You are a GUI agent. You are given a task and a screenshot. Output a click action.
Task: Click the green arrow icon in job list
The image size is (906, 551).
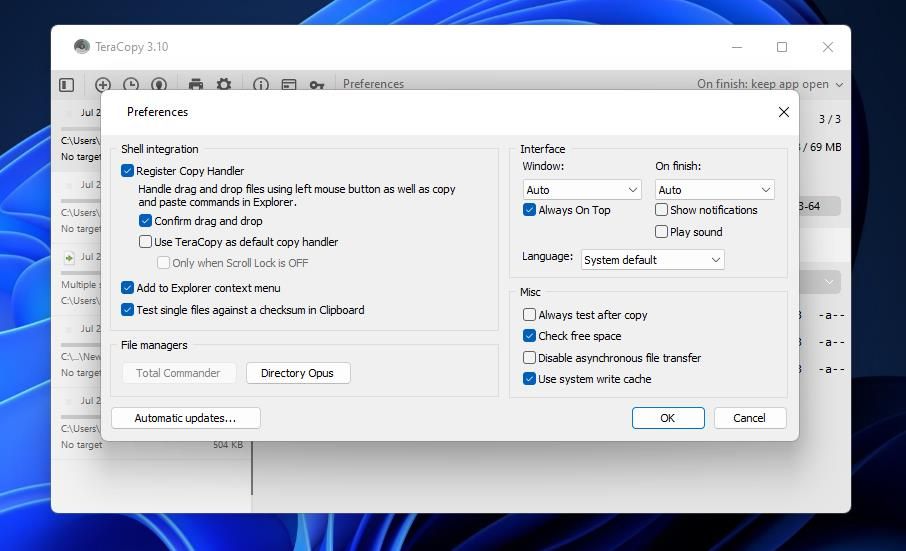click(x=69, y=258)
